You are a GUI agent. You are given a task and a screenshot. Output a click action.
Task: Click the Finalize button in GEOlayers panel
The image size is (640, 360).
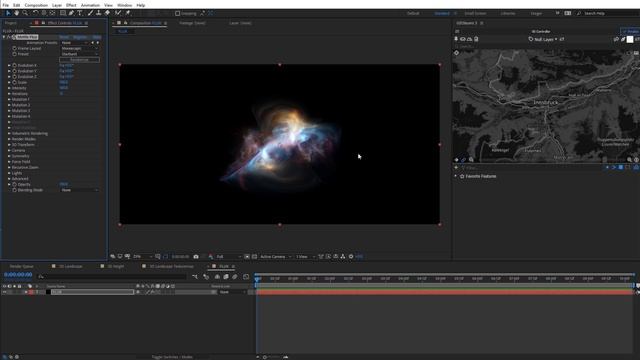pyautogui.click(x=630, y=31)
